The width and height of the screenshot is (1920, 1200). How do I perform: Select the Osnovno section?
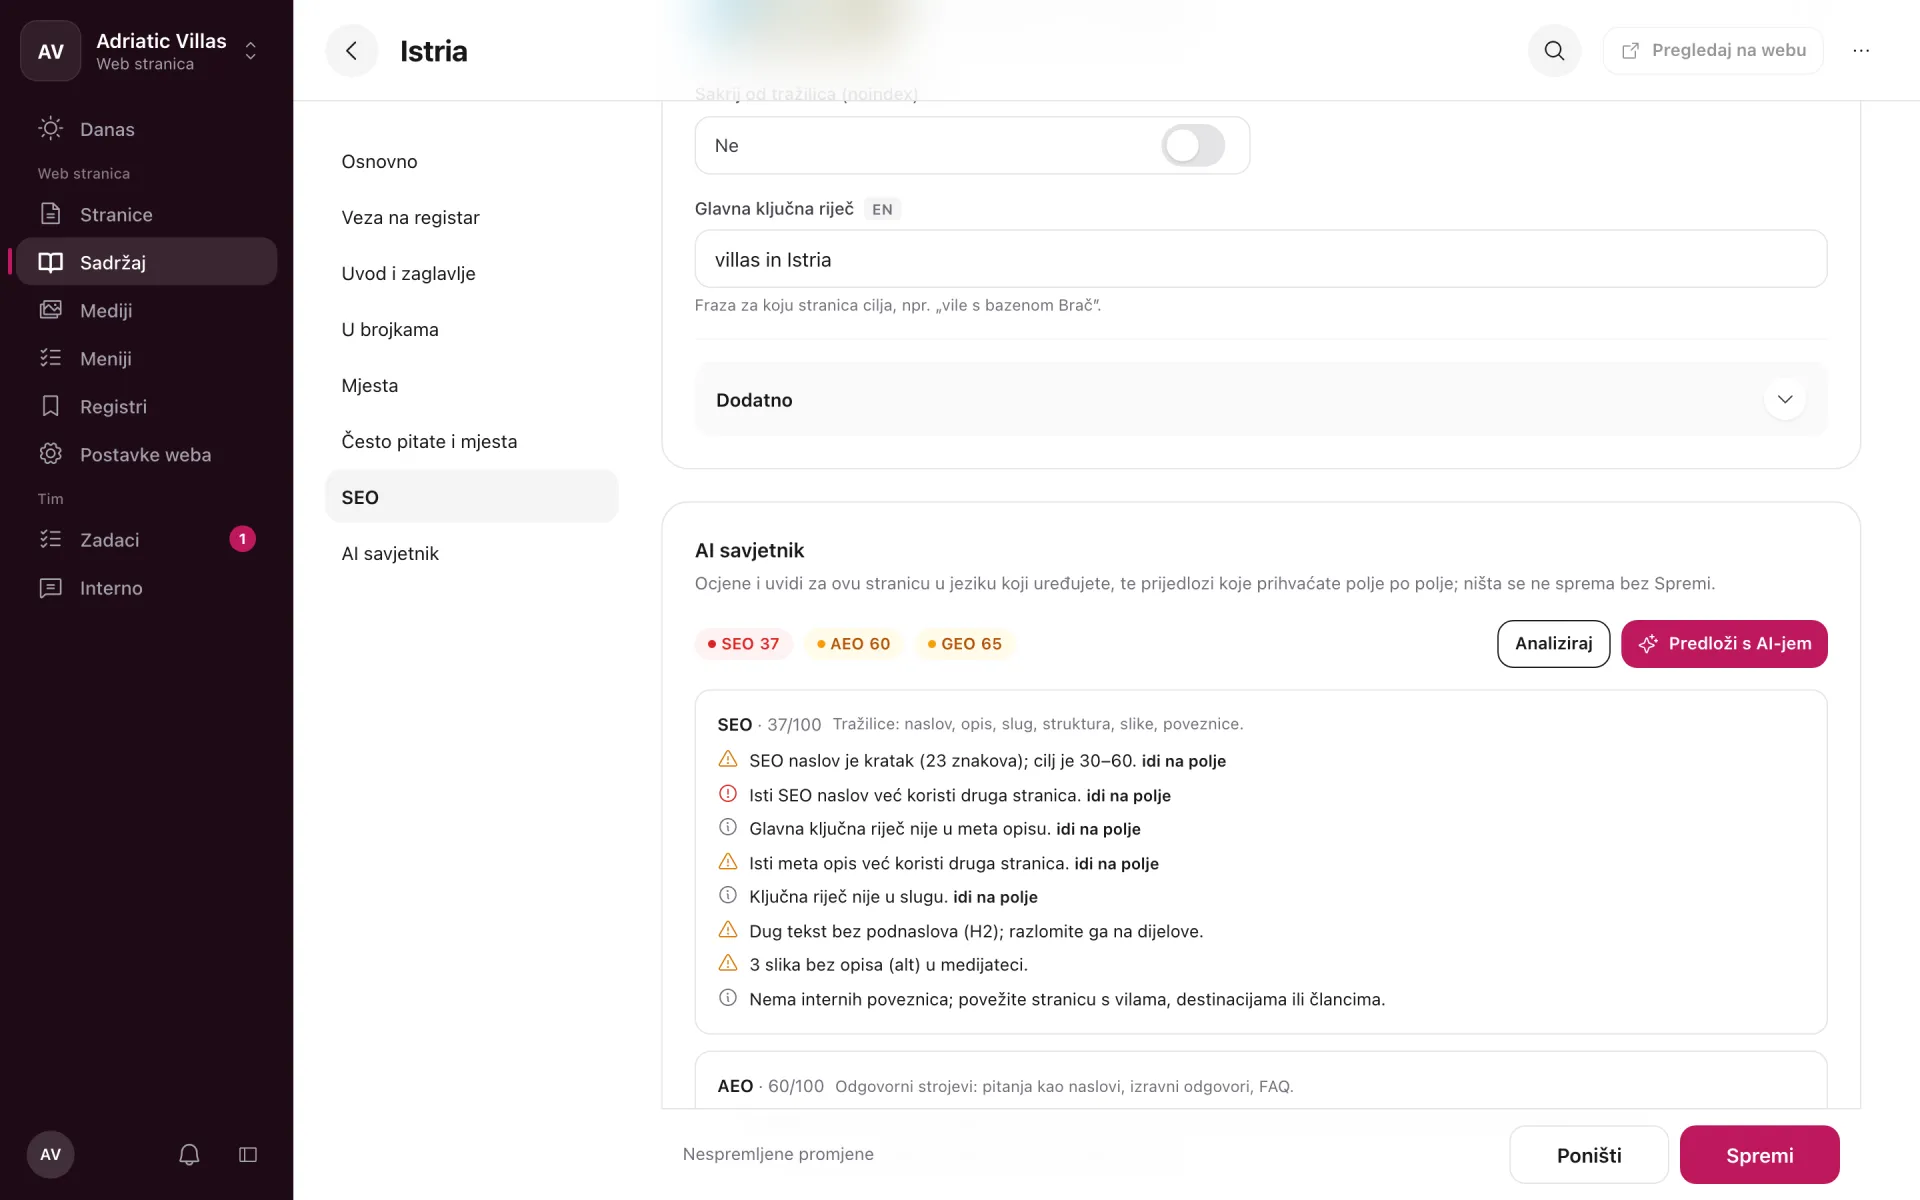pyautogui.click(x=472, y=162)
